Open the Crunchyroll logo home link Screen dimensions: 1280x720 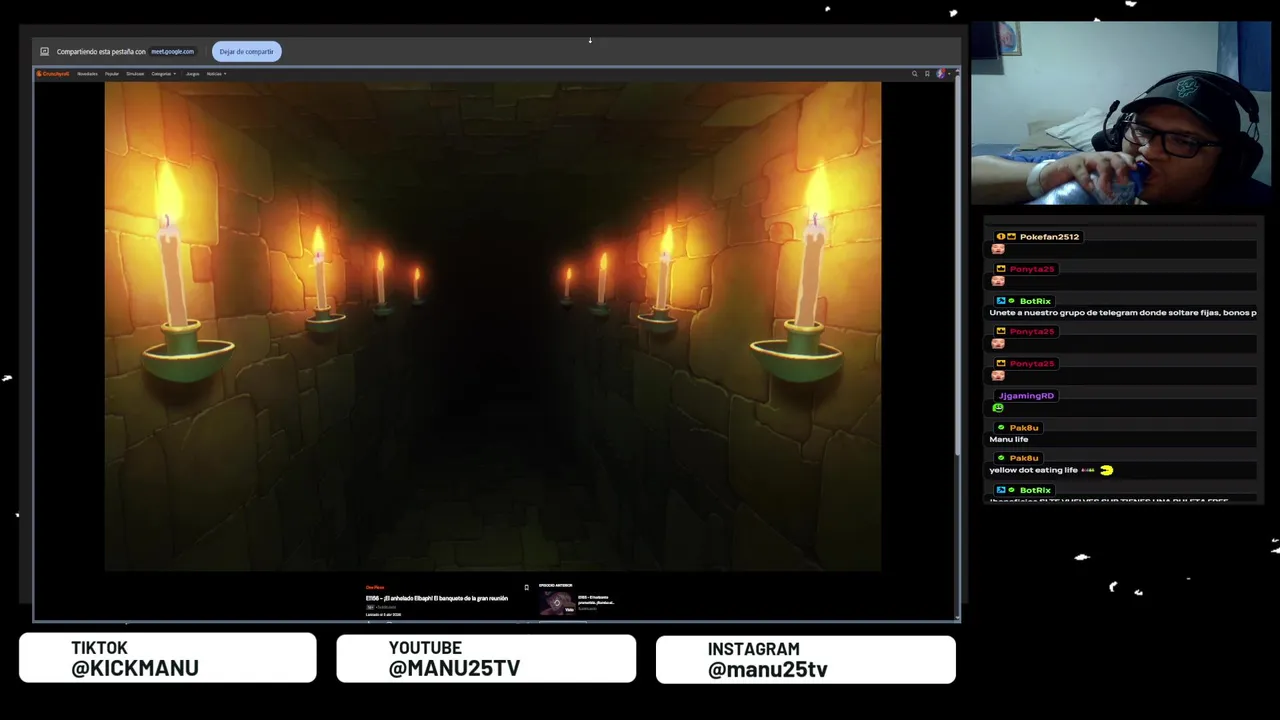point(53,74)
